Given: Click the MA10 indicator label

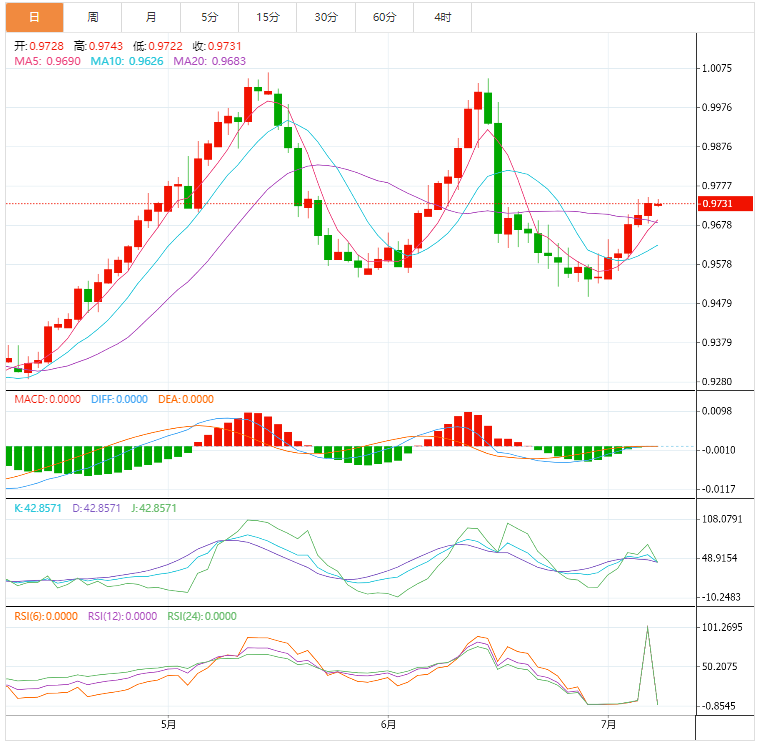Looking at the screenshot, I should [126, 62].
